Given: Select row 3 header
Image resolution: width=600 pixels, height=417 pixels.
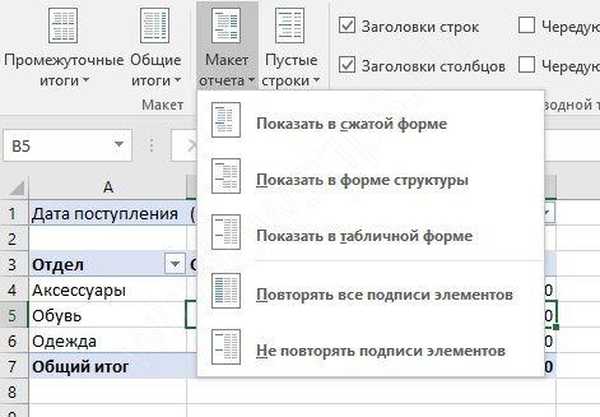Looking at the screenshot, I should pos(13,264).
